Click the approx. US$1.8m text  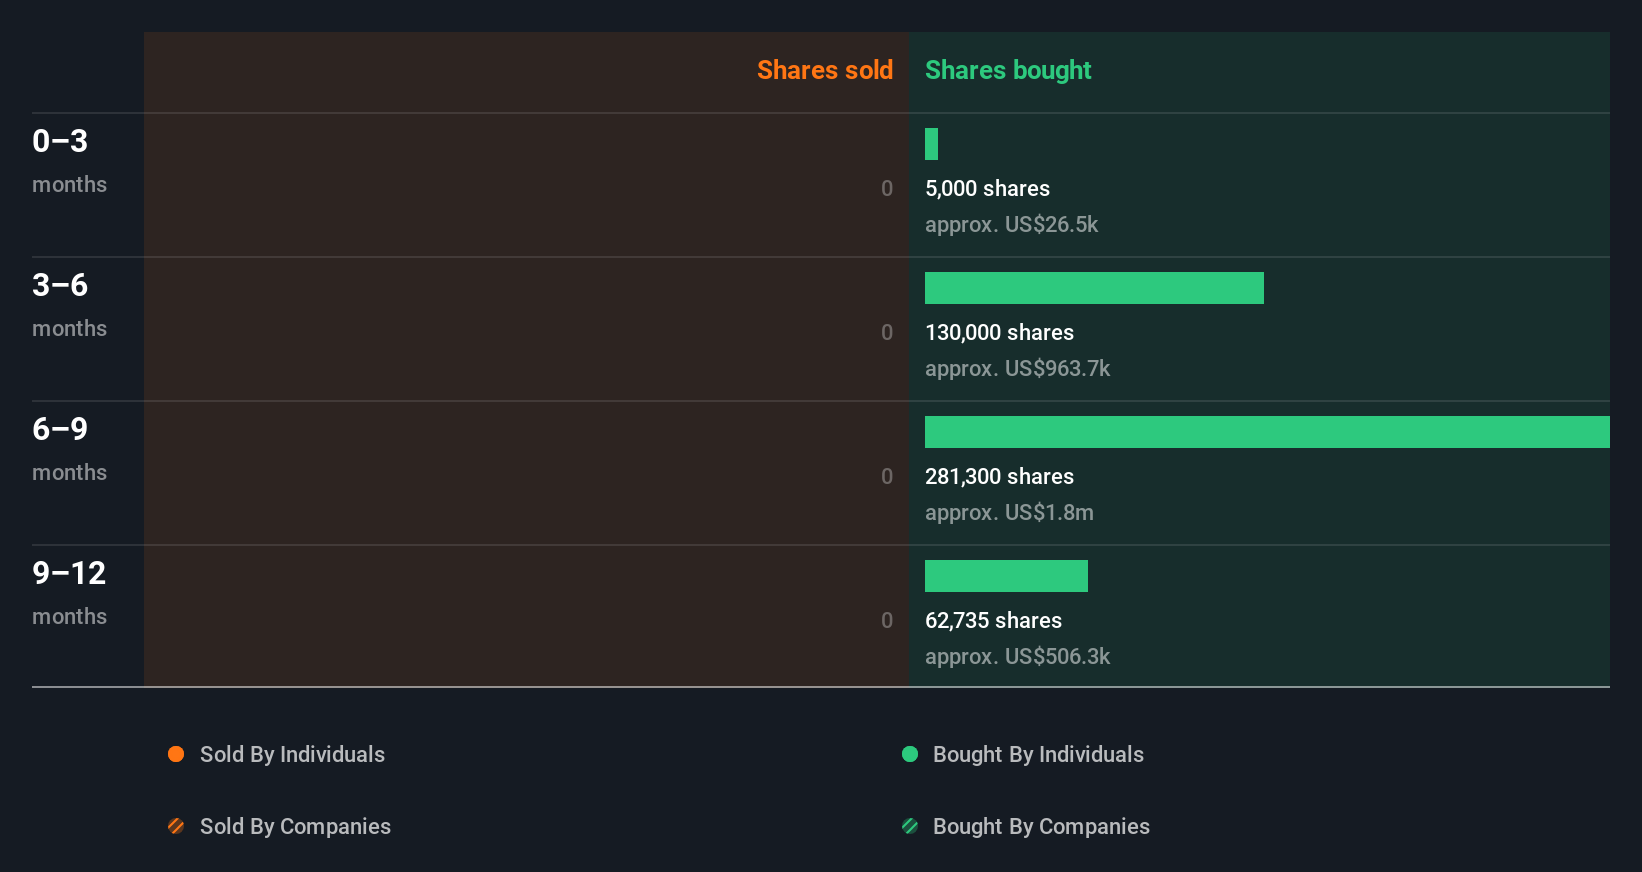pos(1009,512)
